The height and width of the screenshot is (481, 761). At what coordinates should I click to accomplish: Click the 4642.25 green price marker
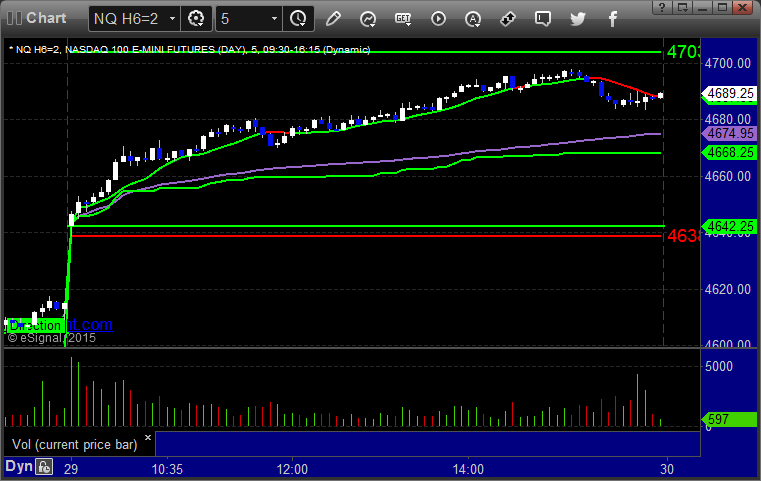730,226
